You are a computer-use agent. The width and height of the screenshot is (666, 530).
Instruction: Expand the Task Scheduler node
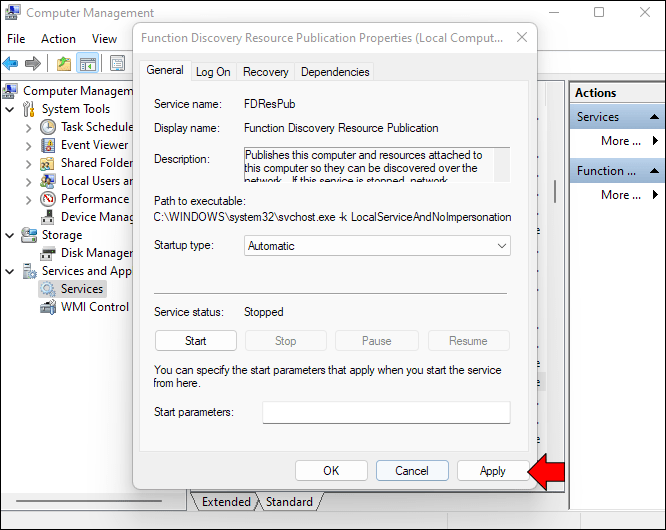(28, 128)
